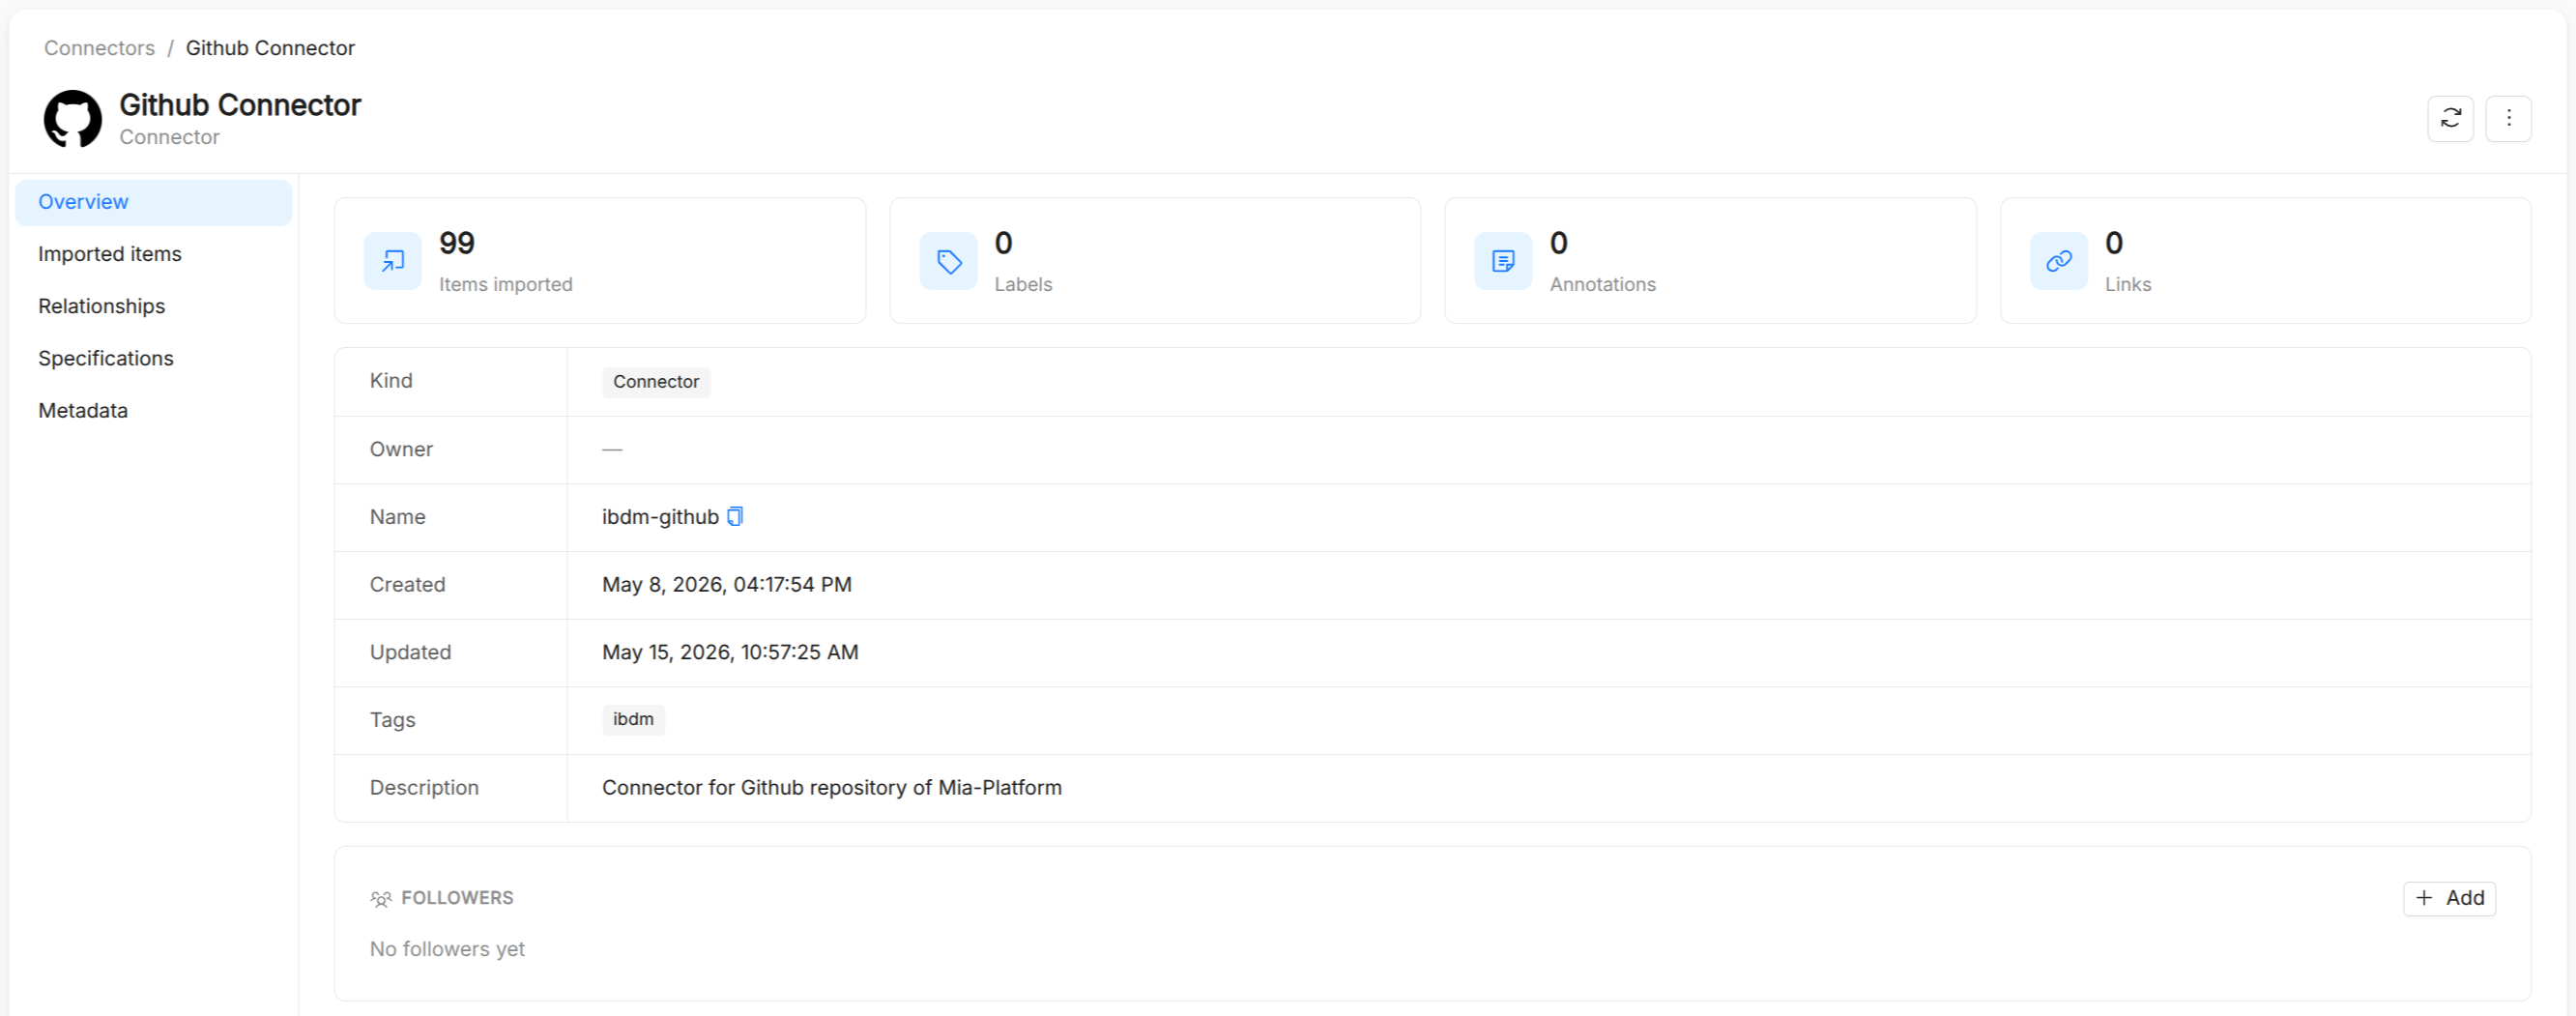Click the Items imported caption

click(506, 284)
